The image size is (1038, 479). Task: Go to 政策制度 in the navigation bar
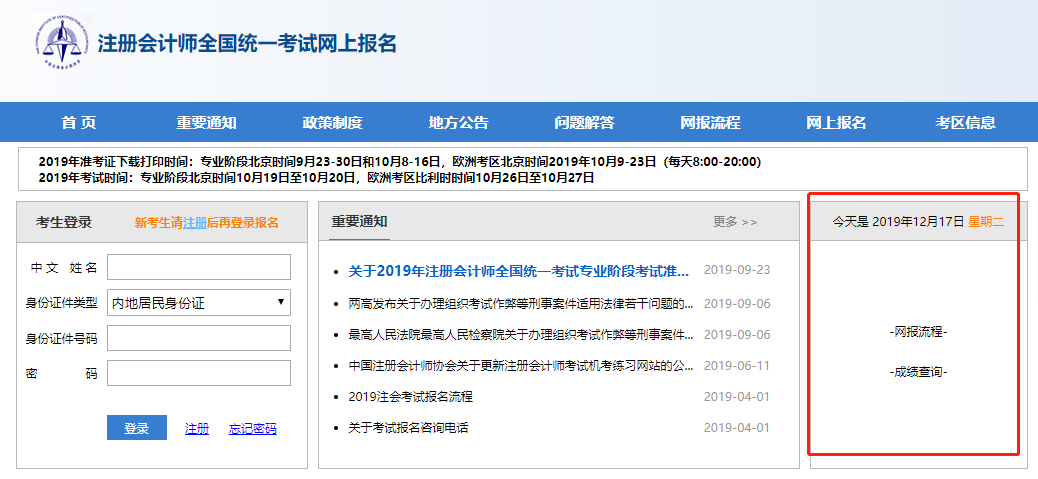tap(332, 123)
